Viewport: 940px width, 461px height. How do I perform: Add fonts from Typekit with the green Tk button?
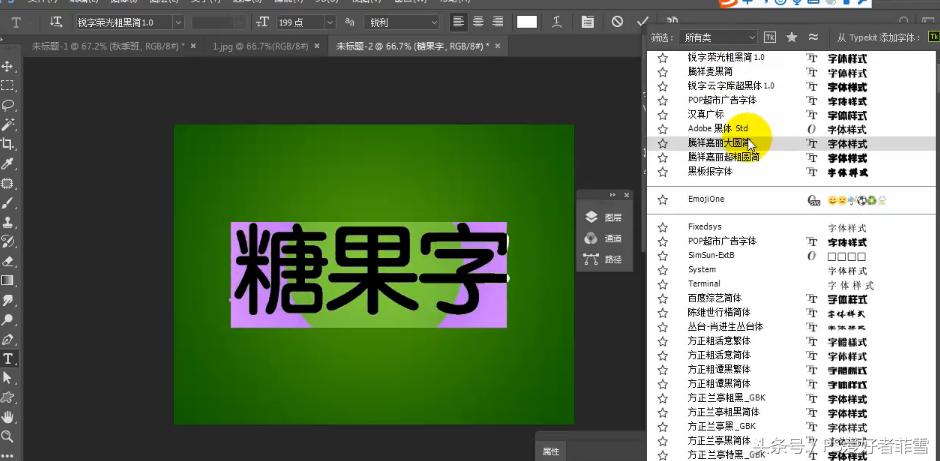933,37
